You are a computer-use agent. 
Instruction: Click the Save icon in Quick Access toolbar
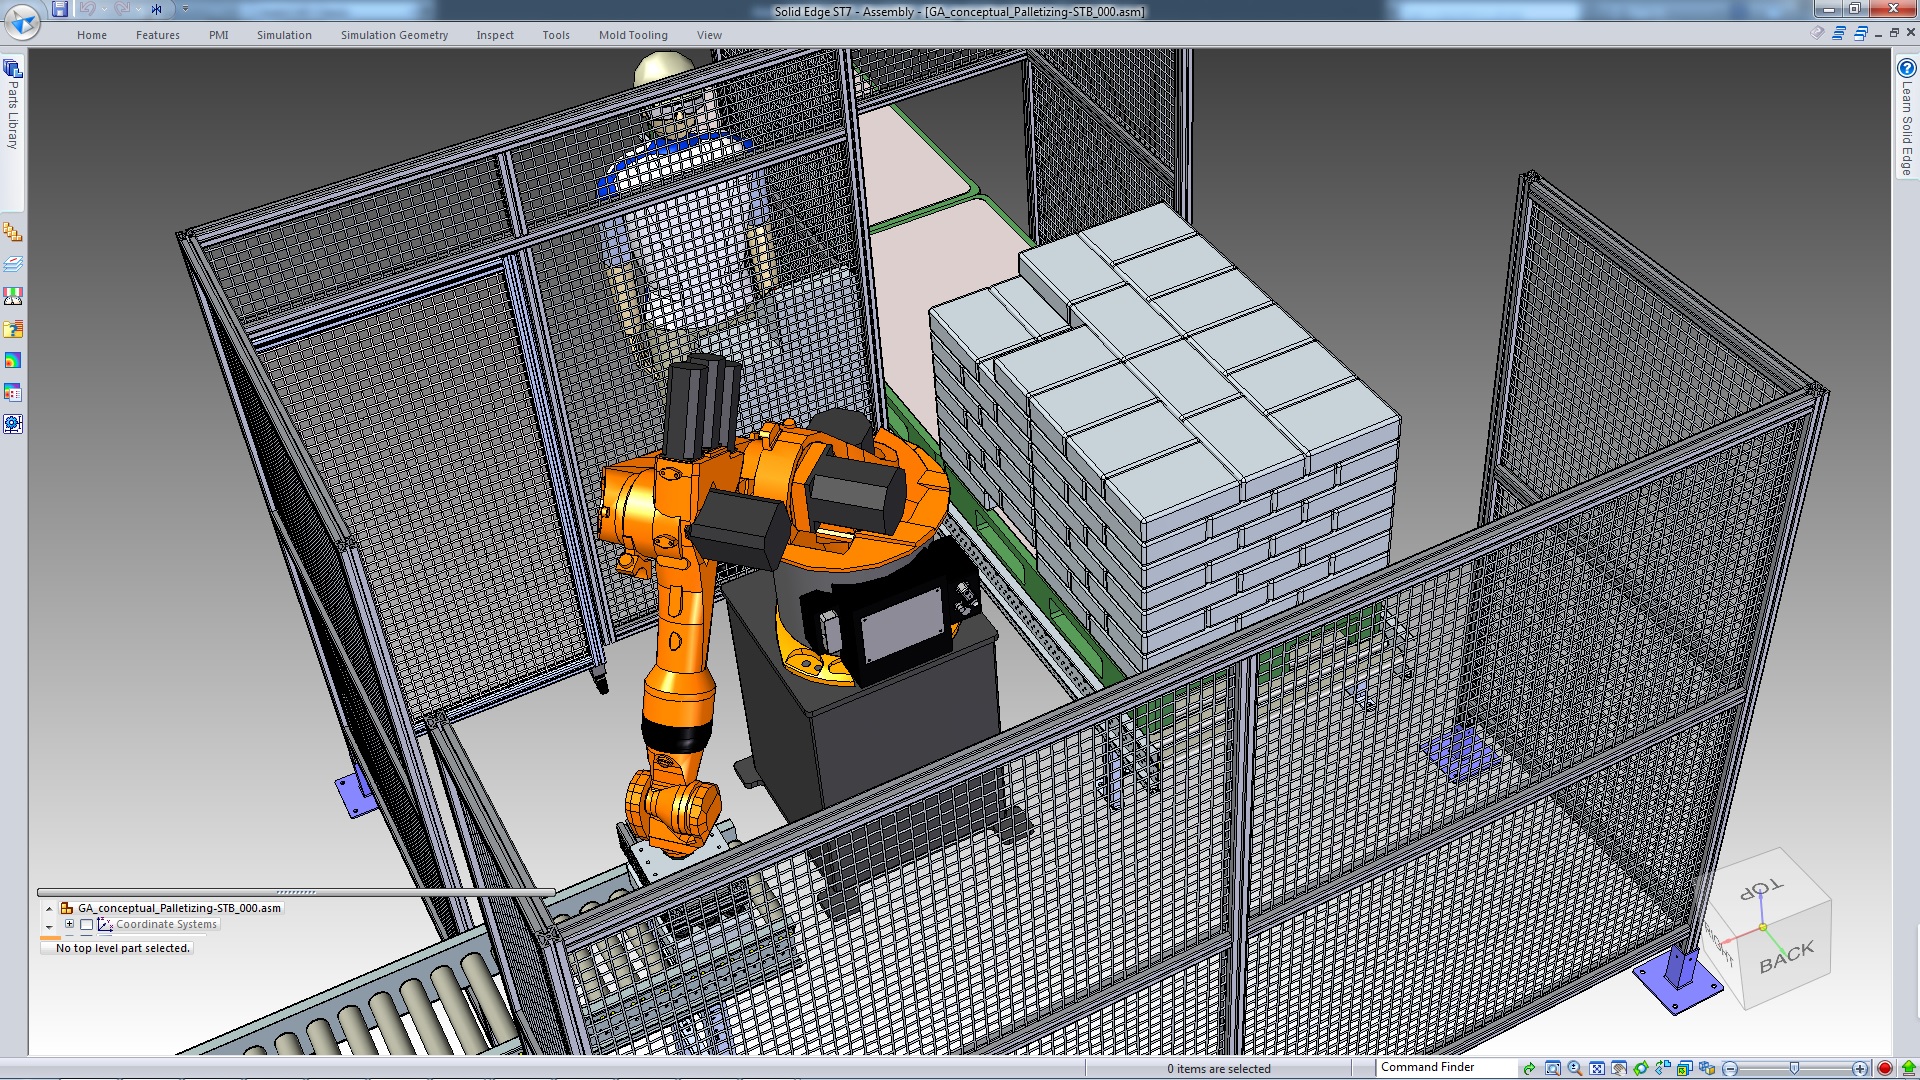point(60,8)
